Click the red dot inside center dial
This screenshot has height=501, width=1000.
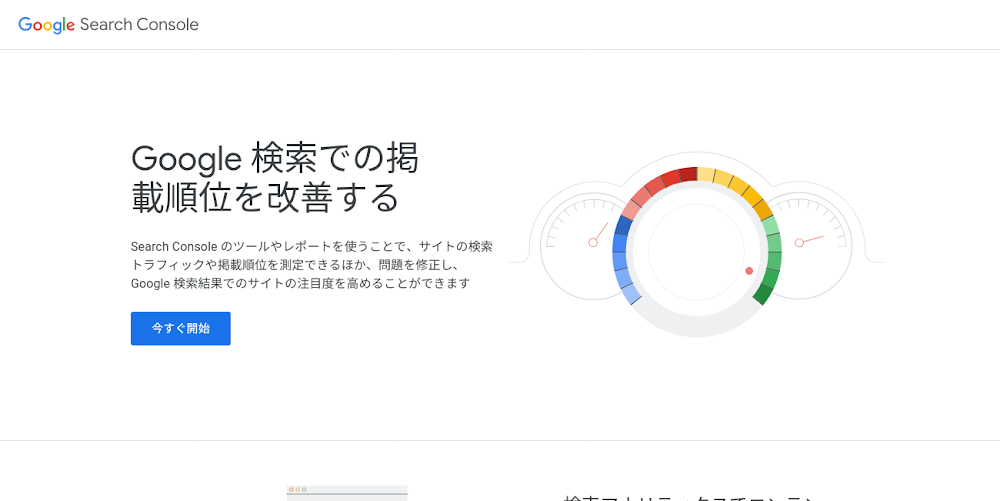click(749, 271)
